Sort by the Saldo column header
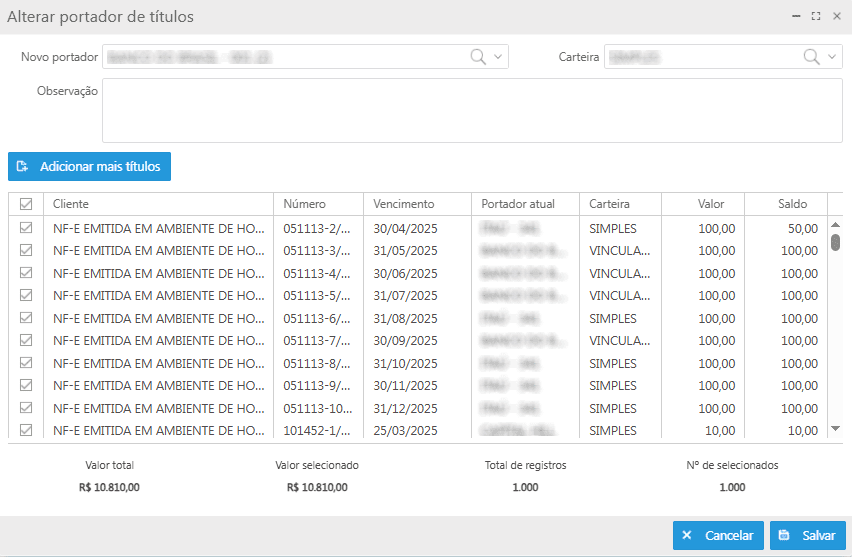Viewport: 852px width, 557px height. click(792, 204)
